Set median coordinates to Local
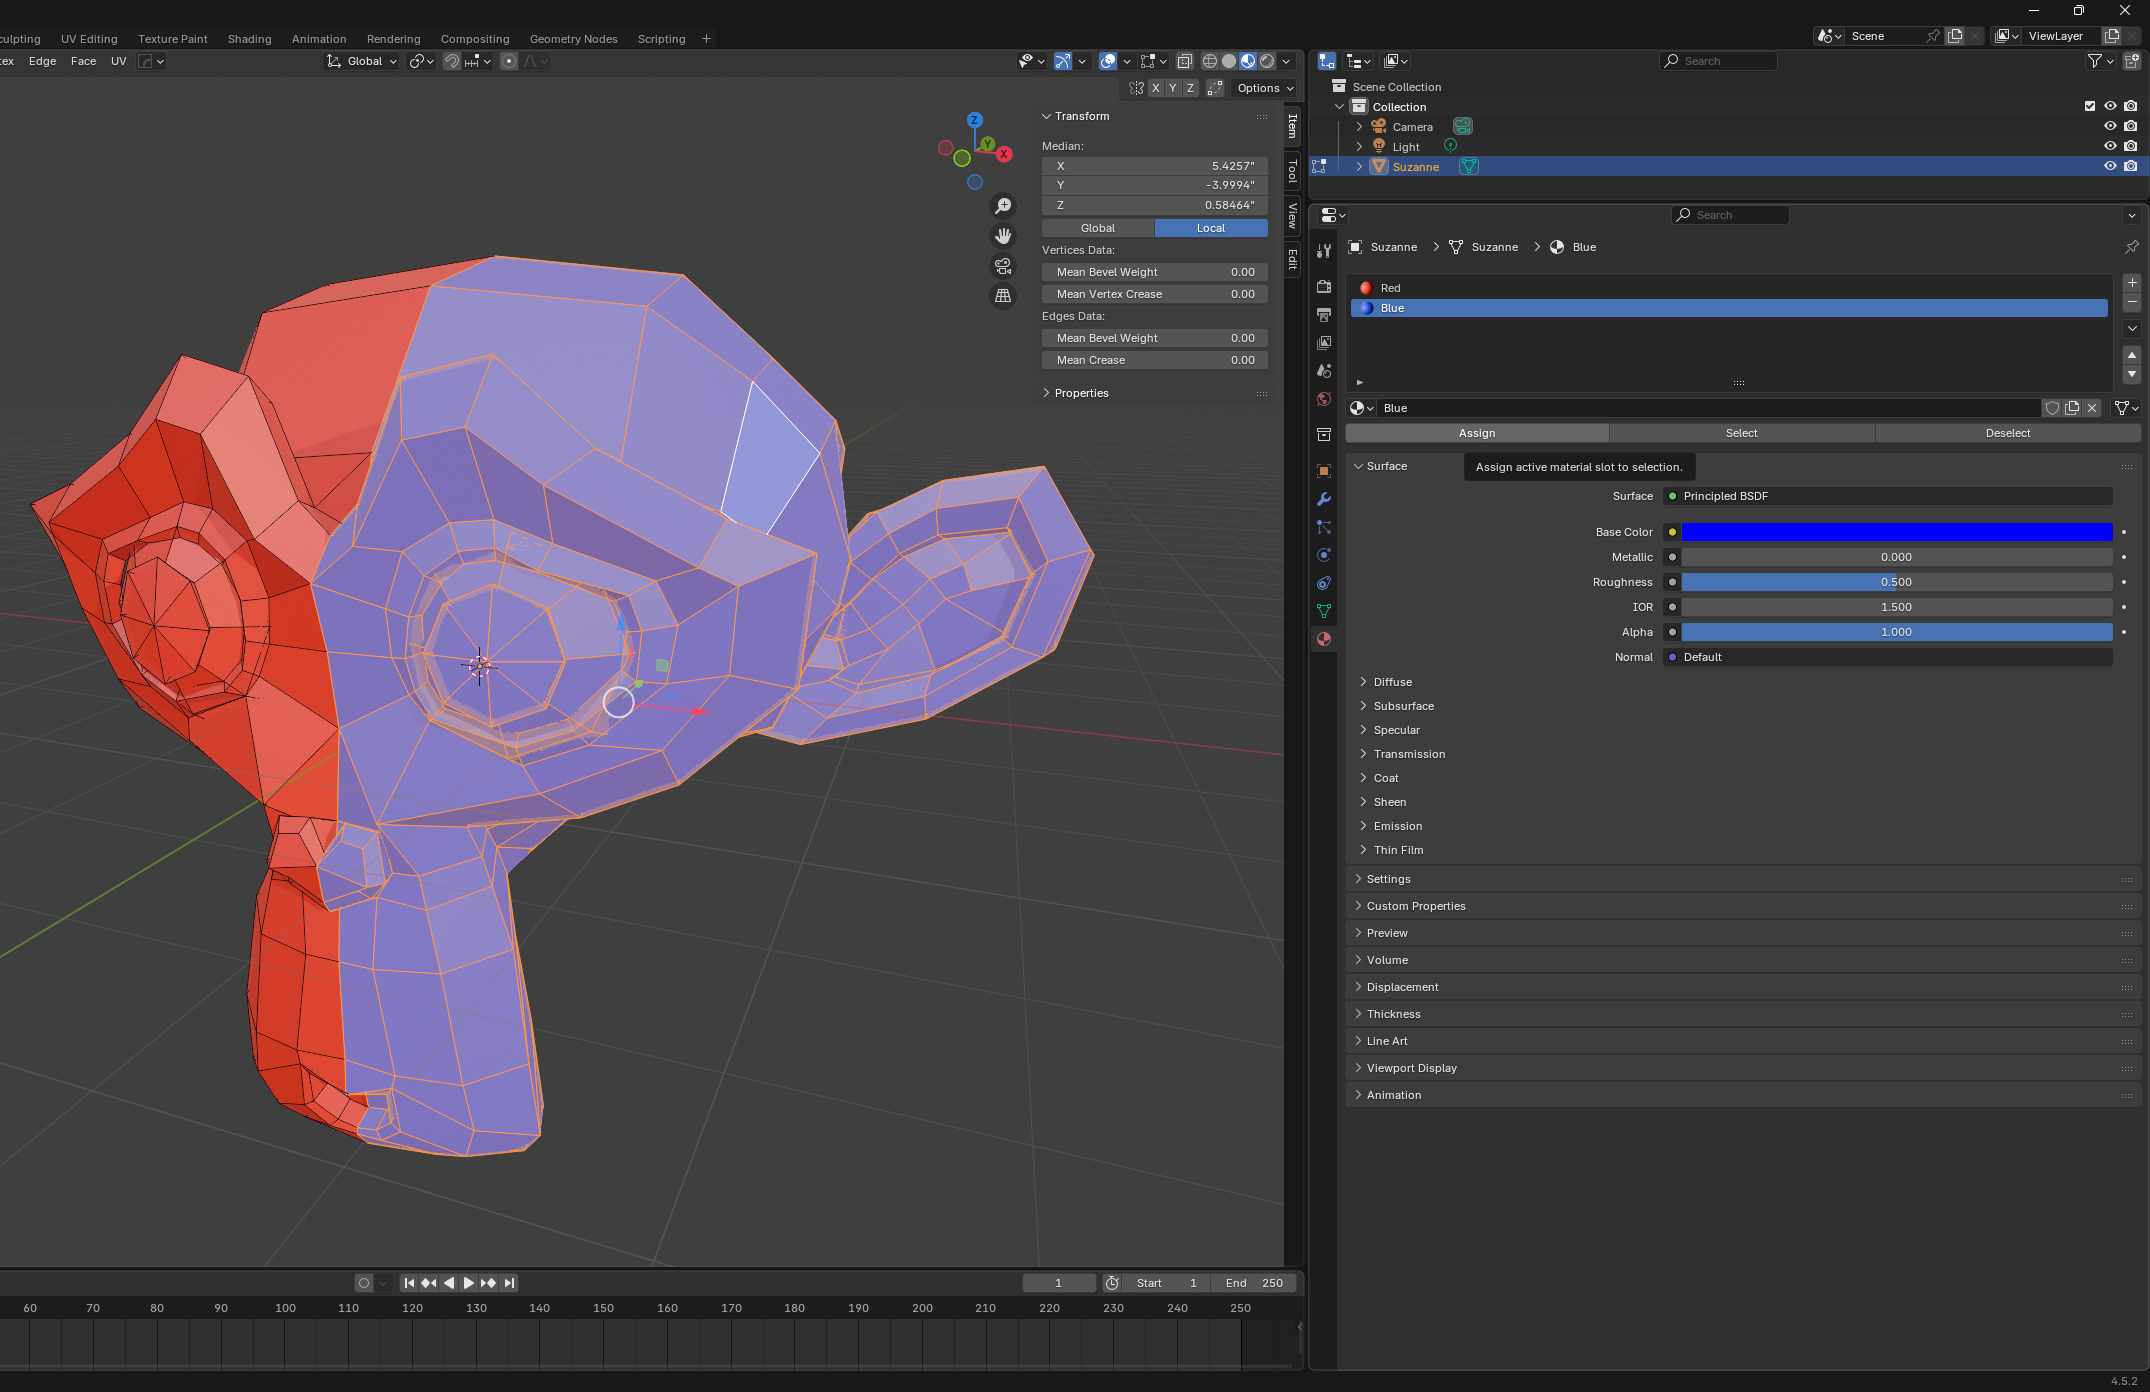Image resolution: width=2150 pixels, height=1392 pixels. (x=1211, y=228)
